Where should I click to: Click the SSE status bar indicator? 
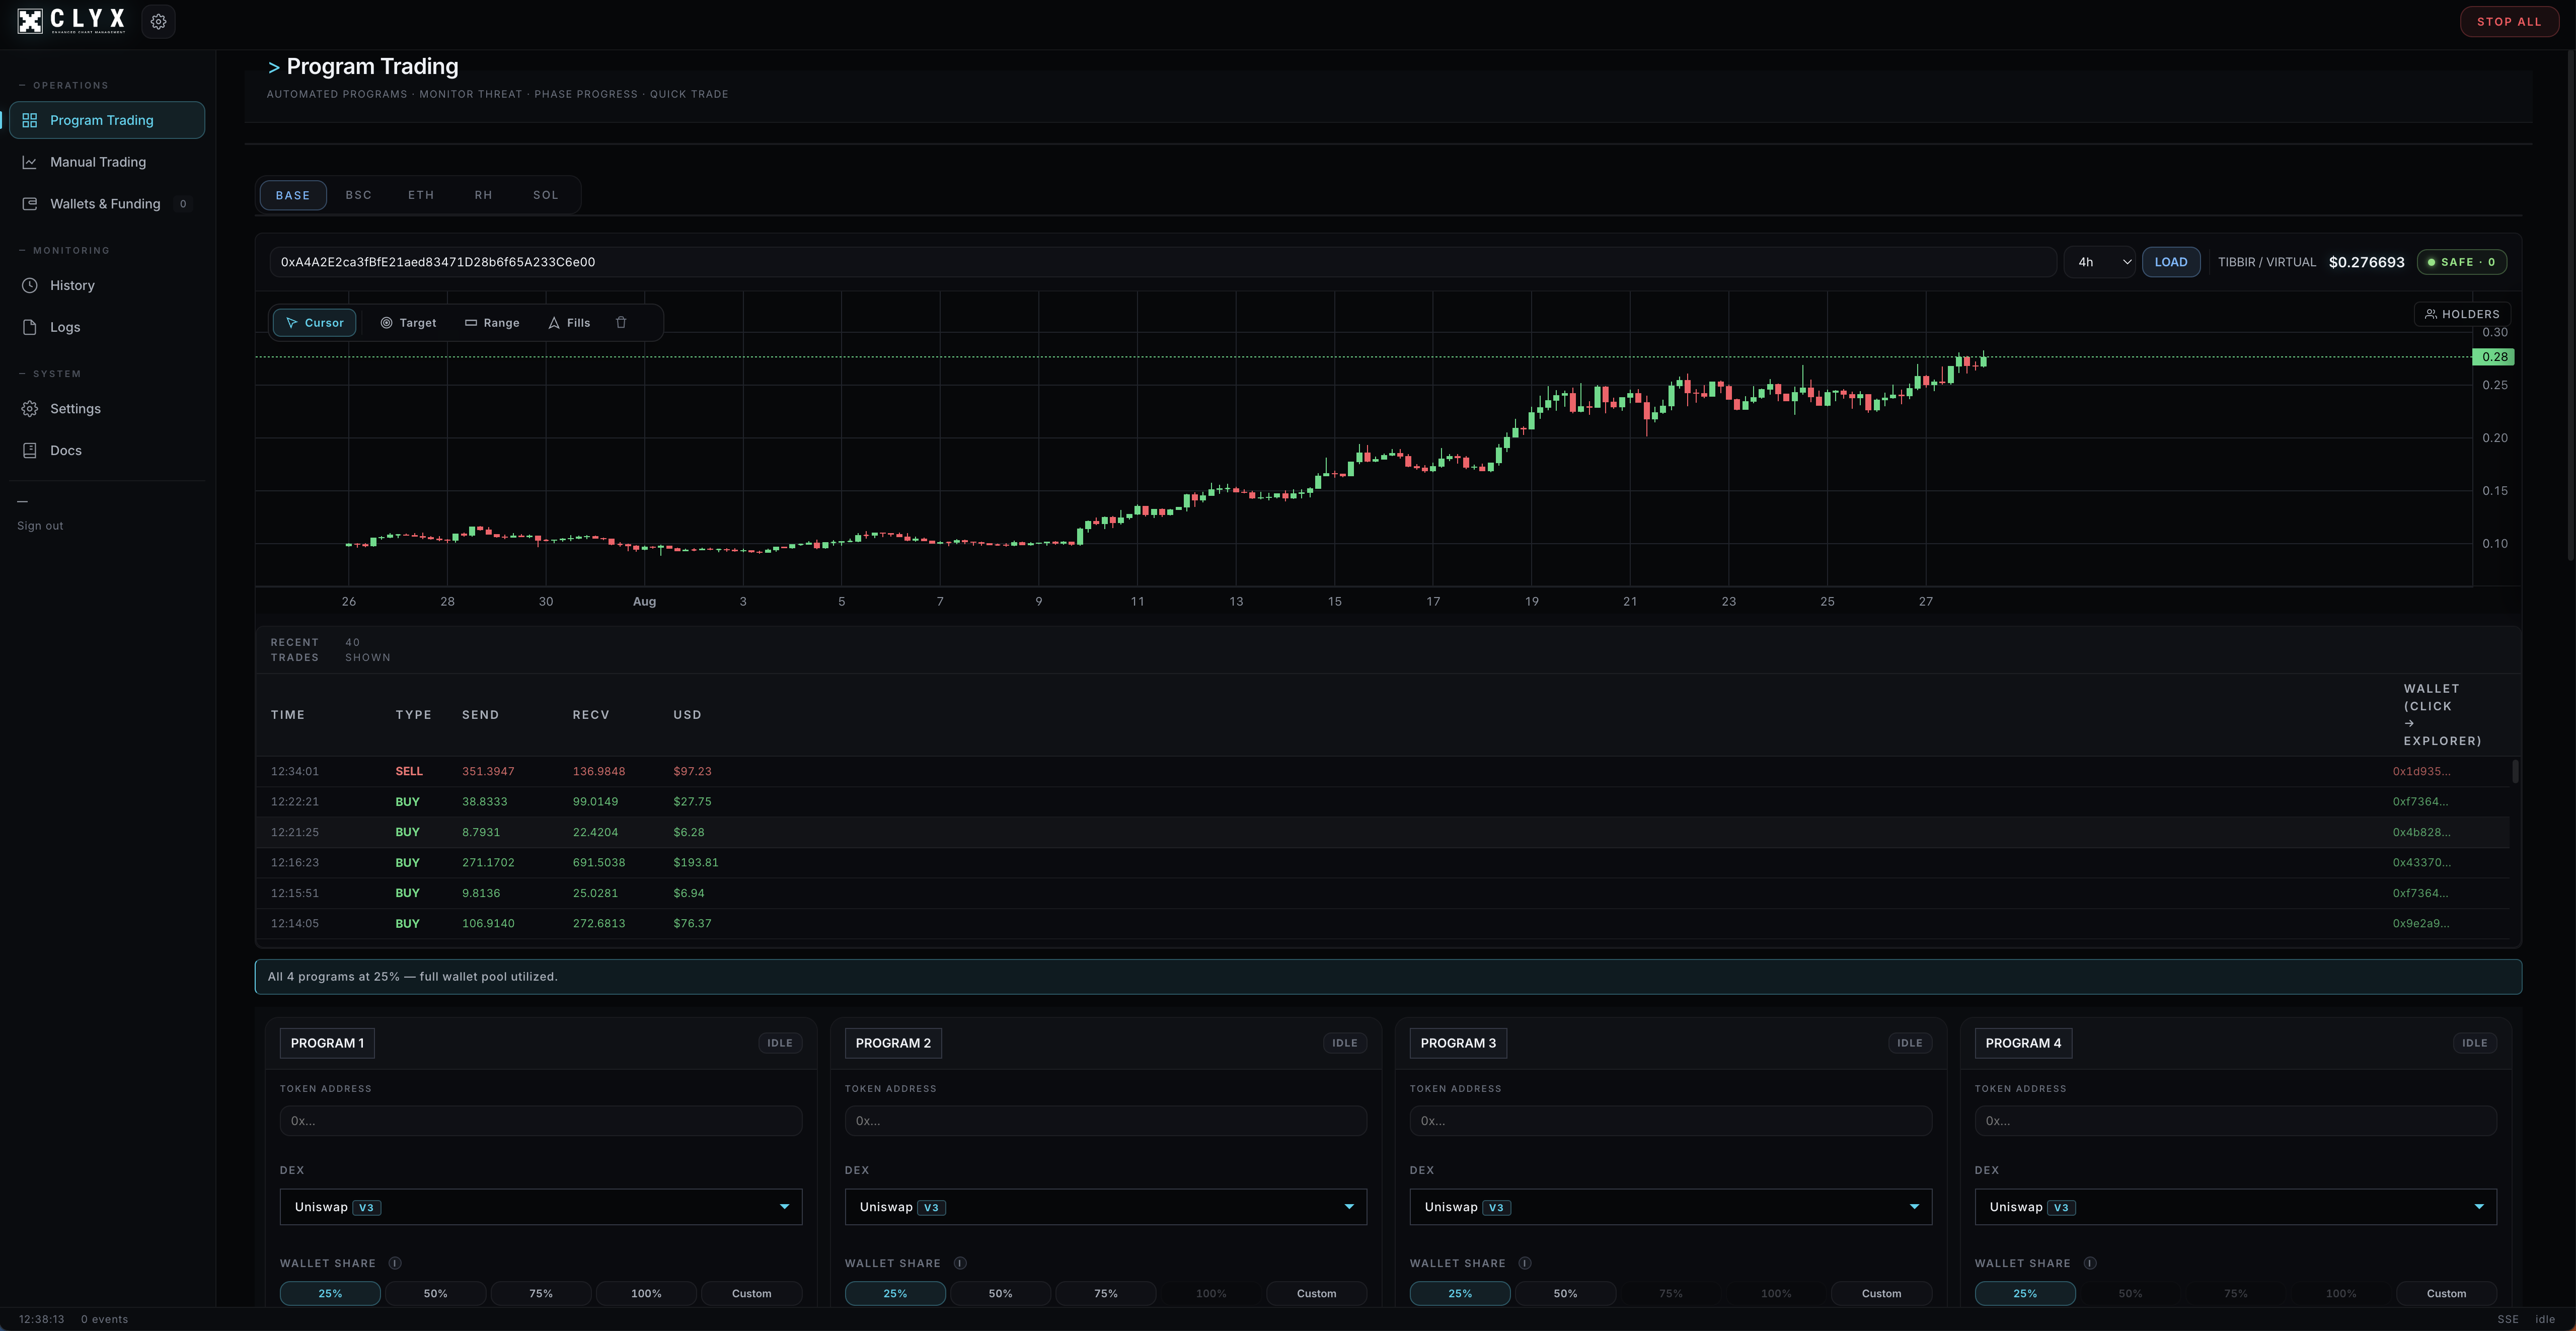(2508, 1319)
